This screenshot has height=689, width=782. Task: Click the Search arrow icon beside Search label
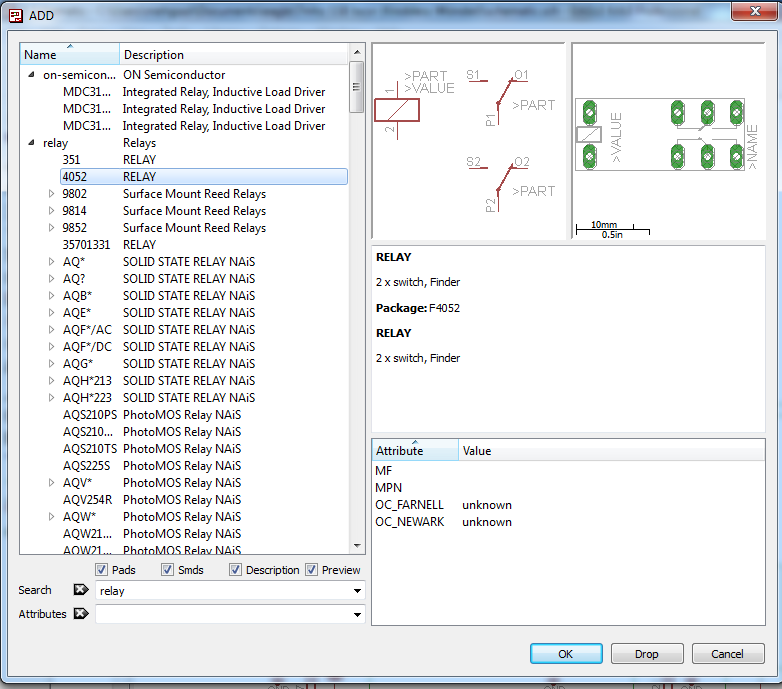tap(81, 591)
